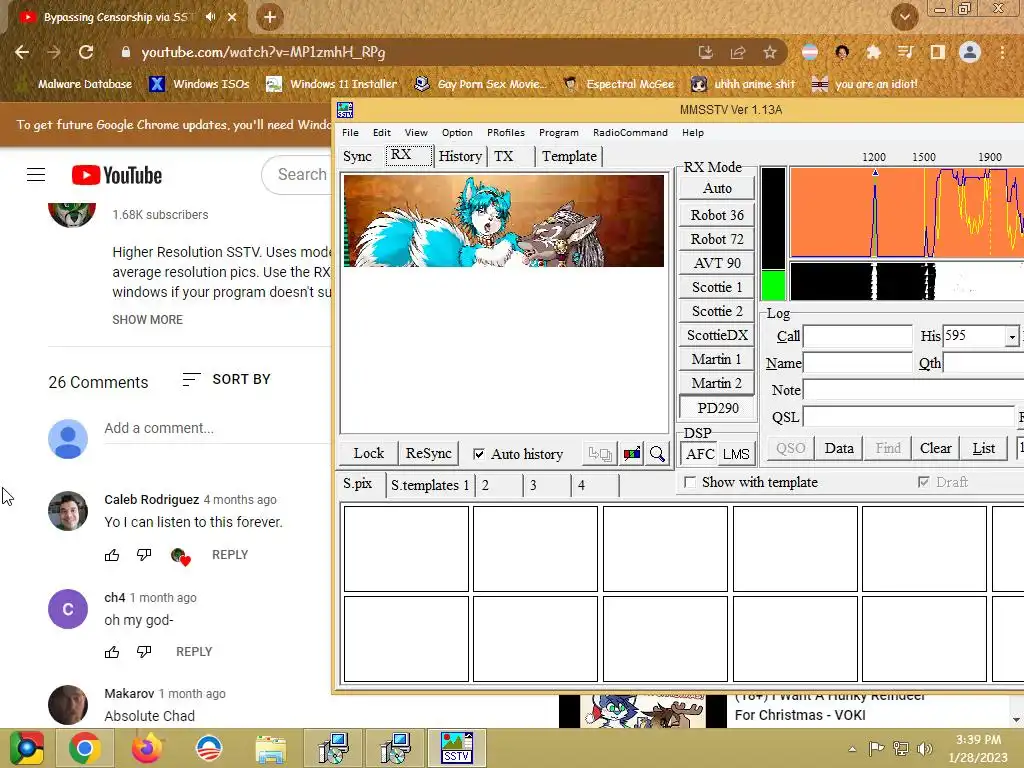Launch Firefox from the taskbar
Screen dimensions: 1024x768
pyautogui.click(x=147, y=748)
